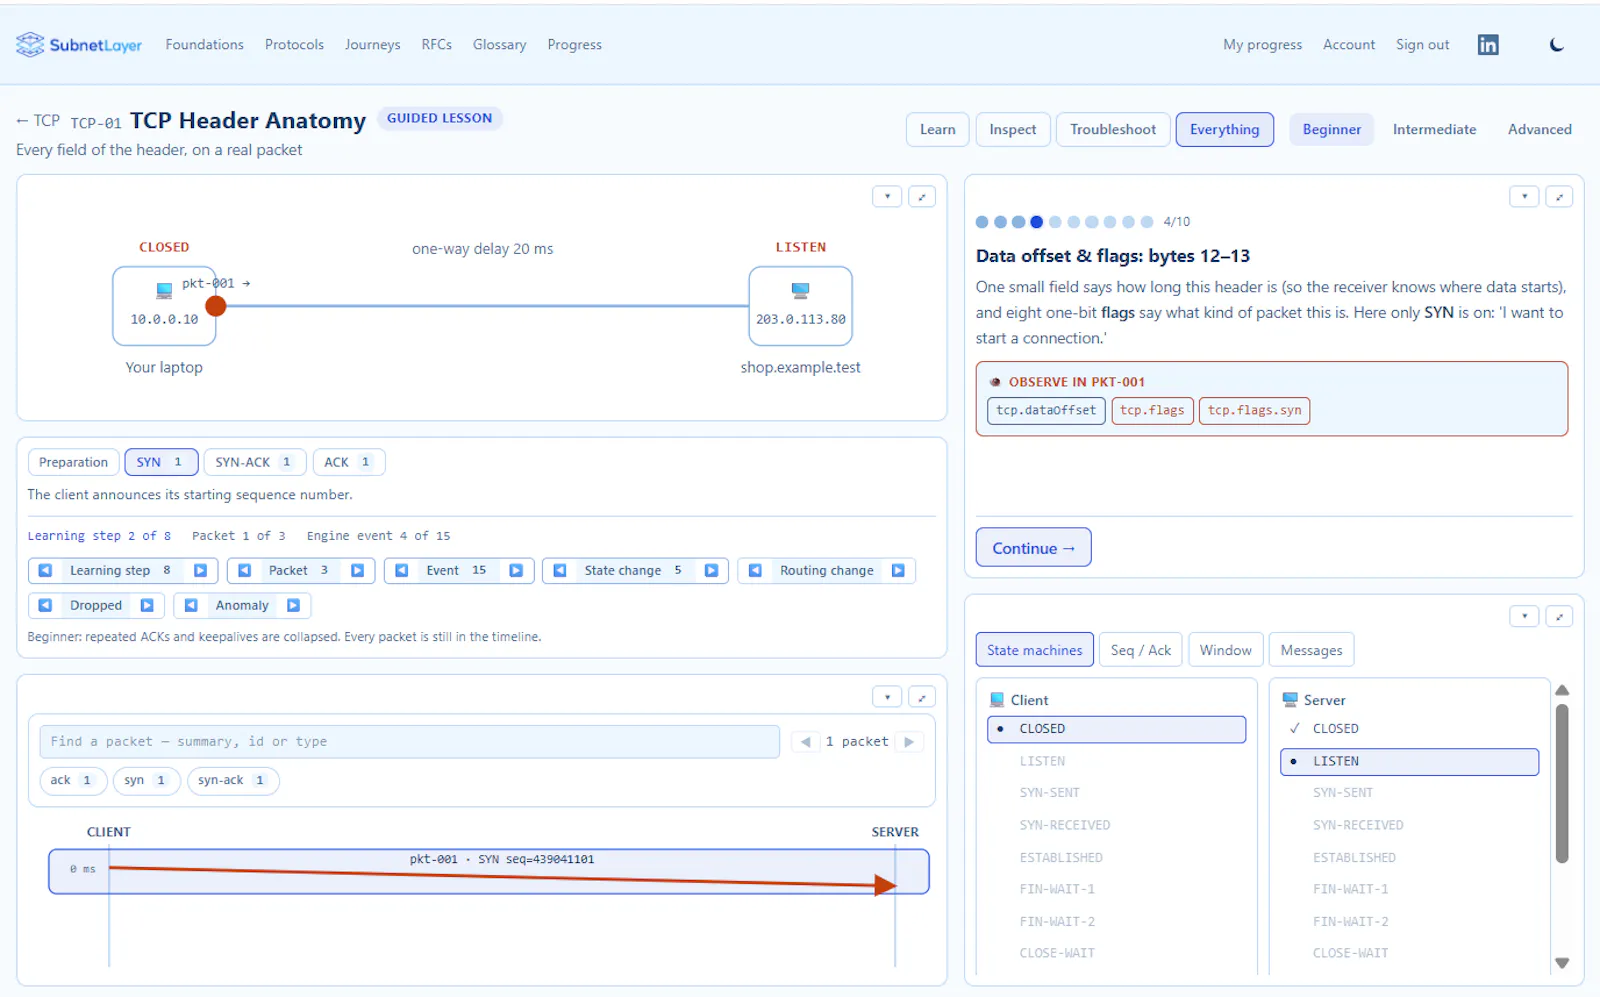Click the pkt-001 red packet dot
Image resolution: width=1600 pixels, height=997 pixels.
[x=216, y=306]
